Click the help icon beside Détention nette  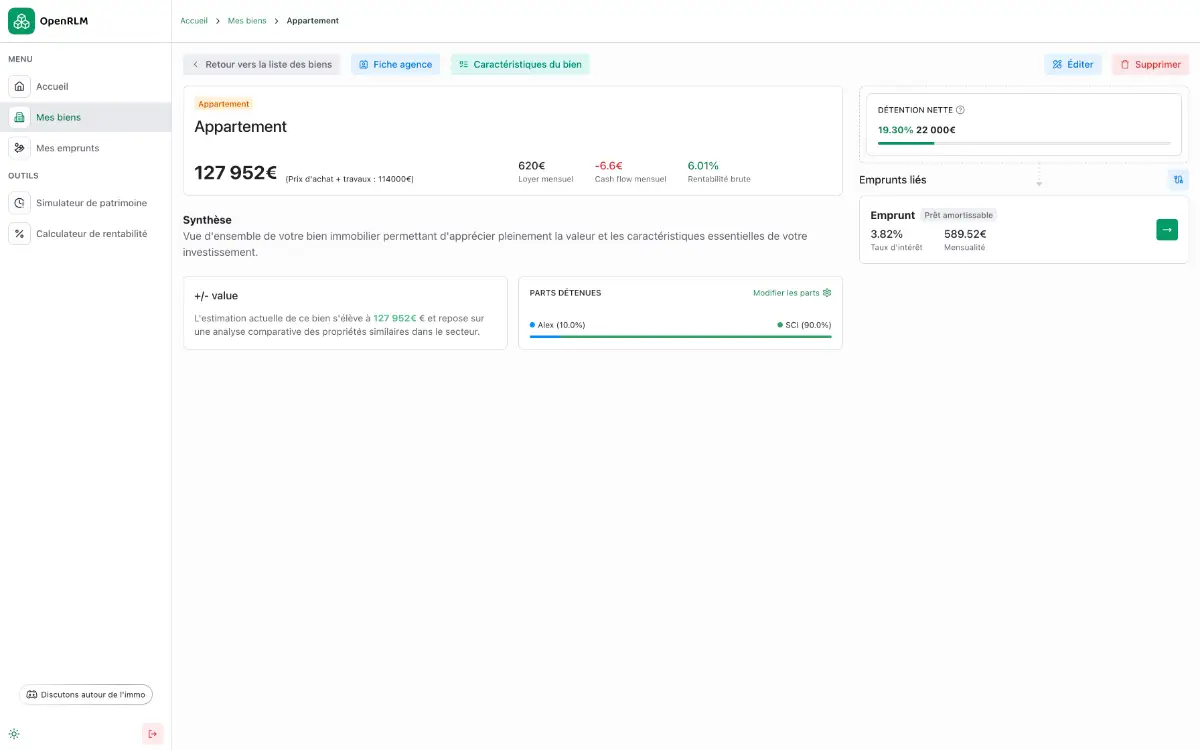click(x=960, y=110)
